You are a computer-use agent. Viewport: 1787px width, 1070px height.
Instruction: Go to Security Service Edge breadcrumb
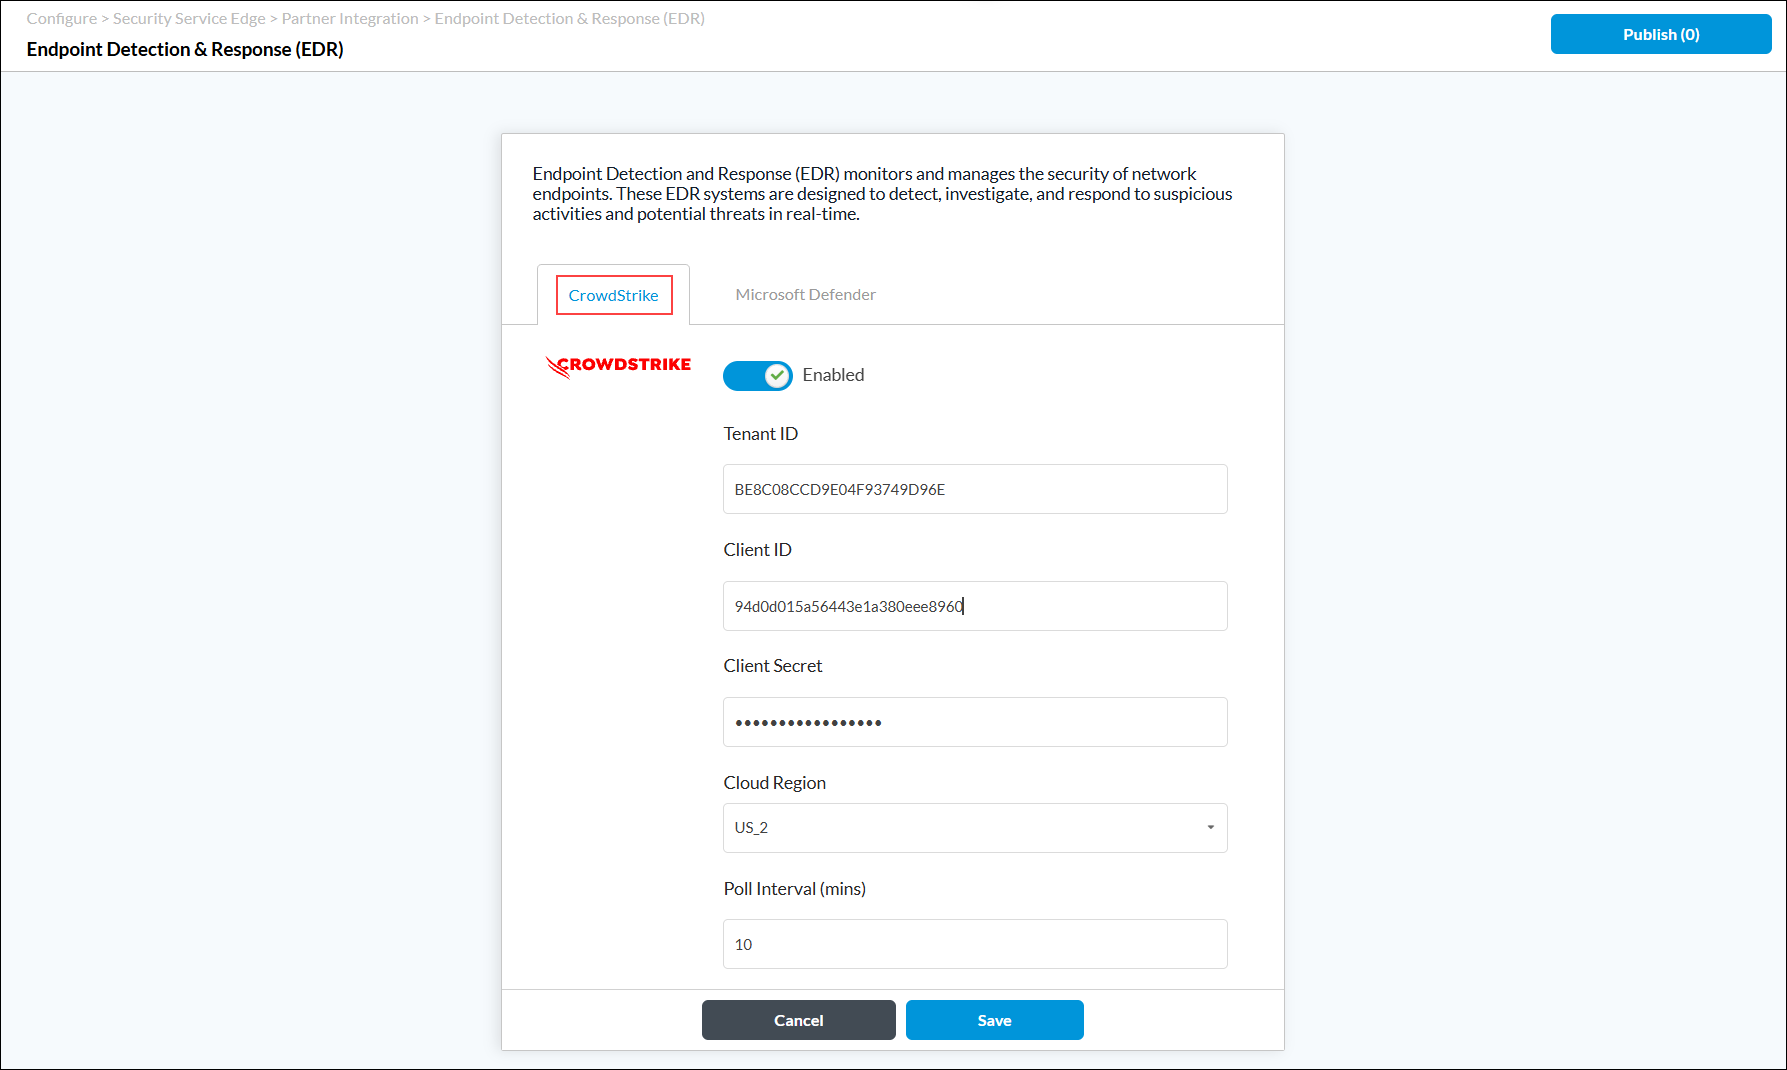coord(189,19)
